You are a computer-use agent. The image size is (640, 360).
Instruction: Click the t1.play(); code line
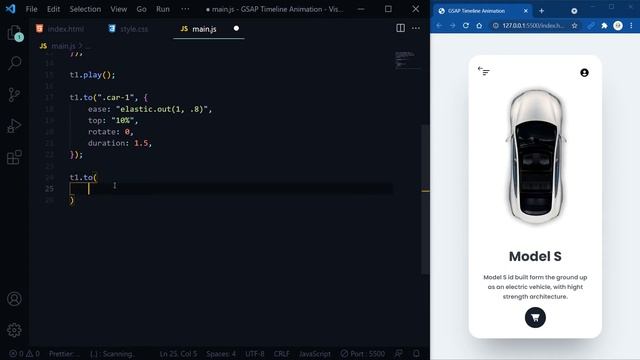(92, 75)
